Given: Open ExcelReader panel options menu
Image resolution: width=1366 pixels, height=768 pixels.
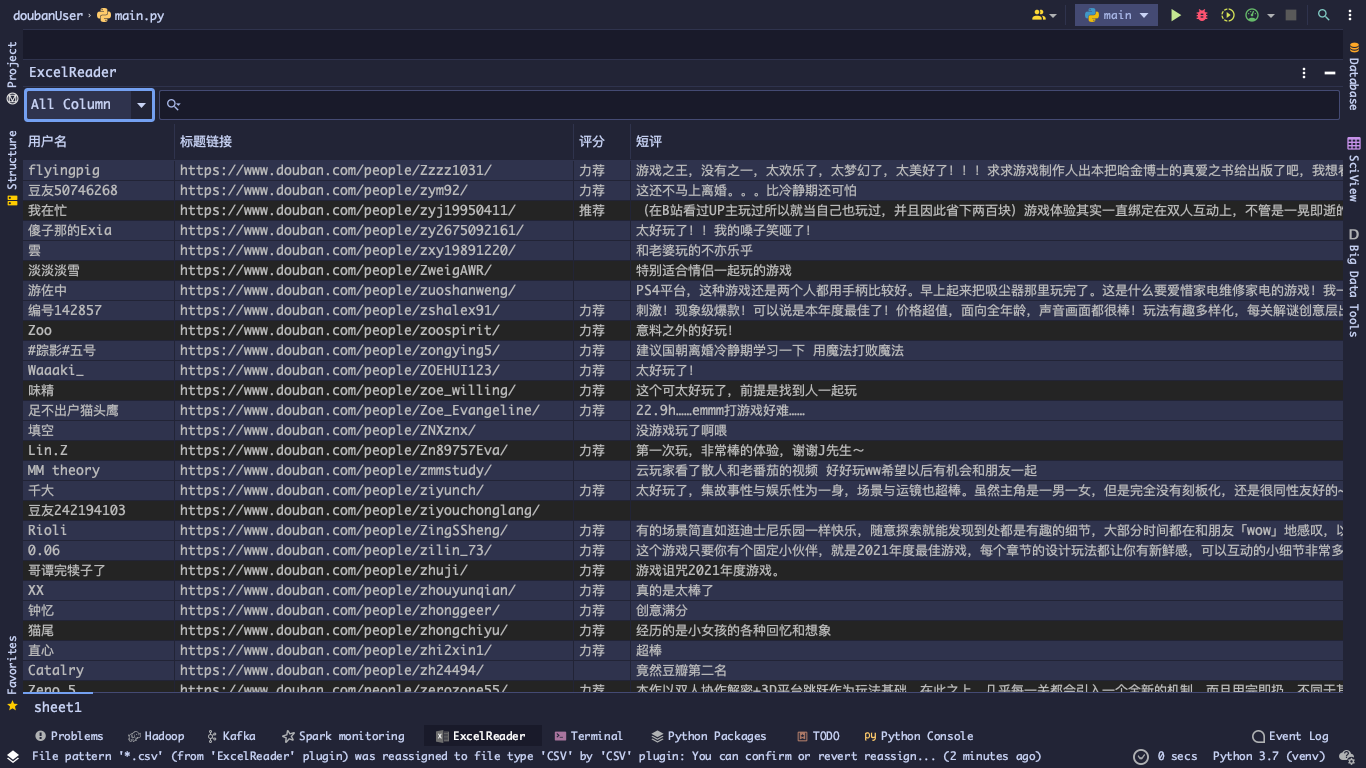Looking at the screenshot, I should click(1304, 73).
